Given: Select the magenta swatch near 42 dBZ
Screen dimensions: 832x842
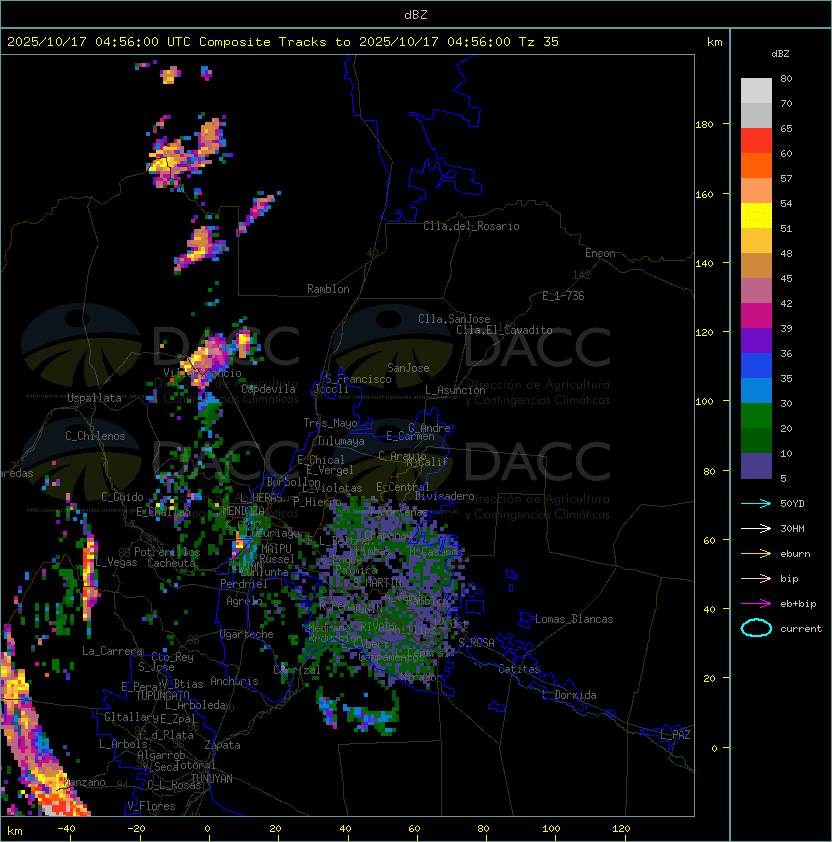Looking at the screenshot, I should 756,315.
